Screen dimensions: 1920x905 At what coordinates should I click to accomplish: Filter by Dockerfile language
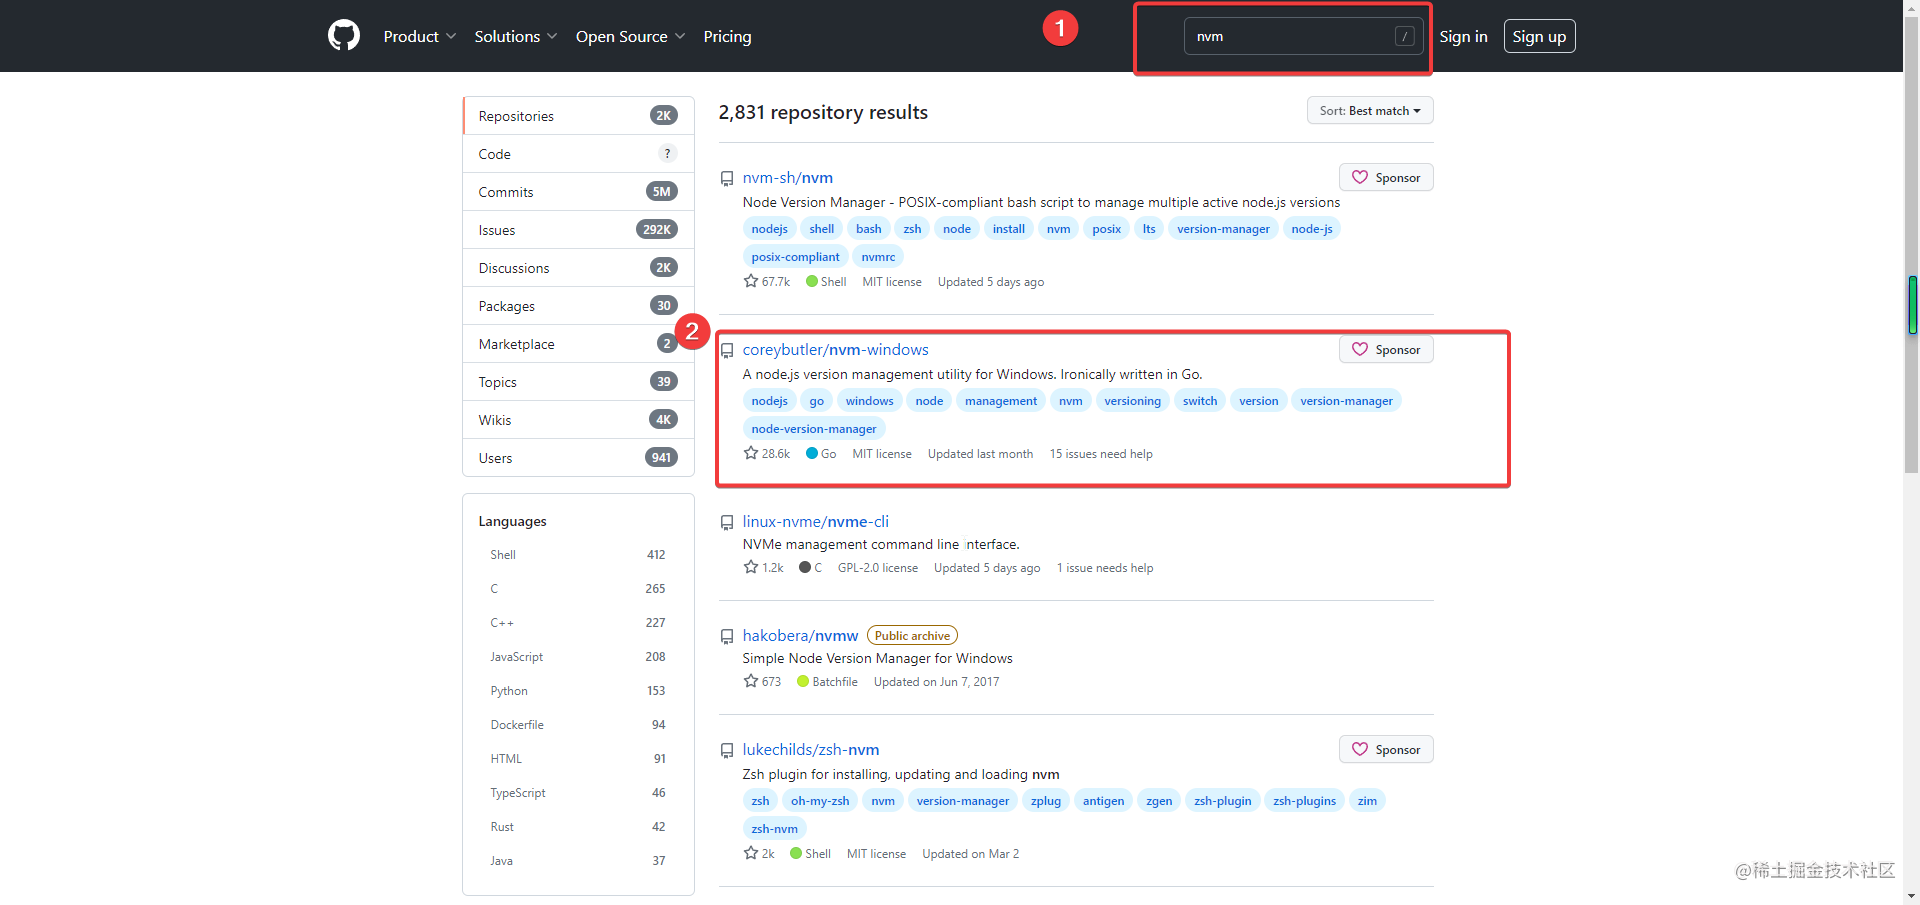tap(578, 725)
